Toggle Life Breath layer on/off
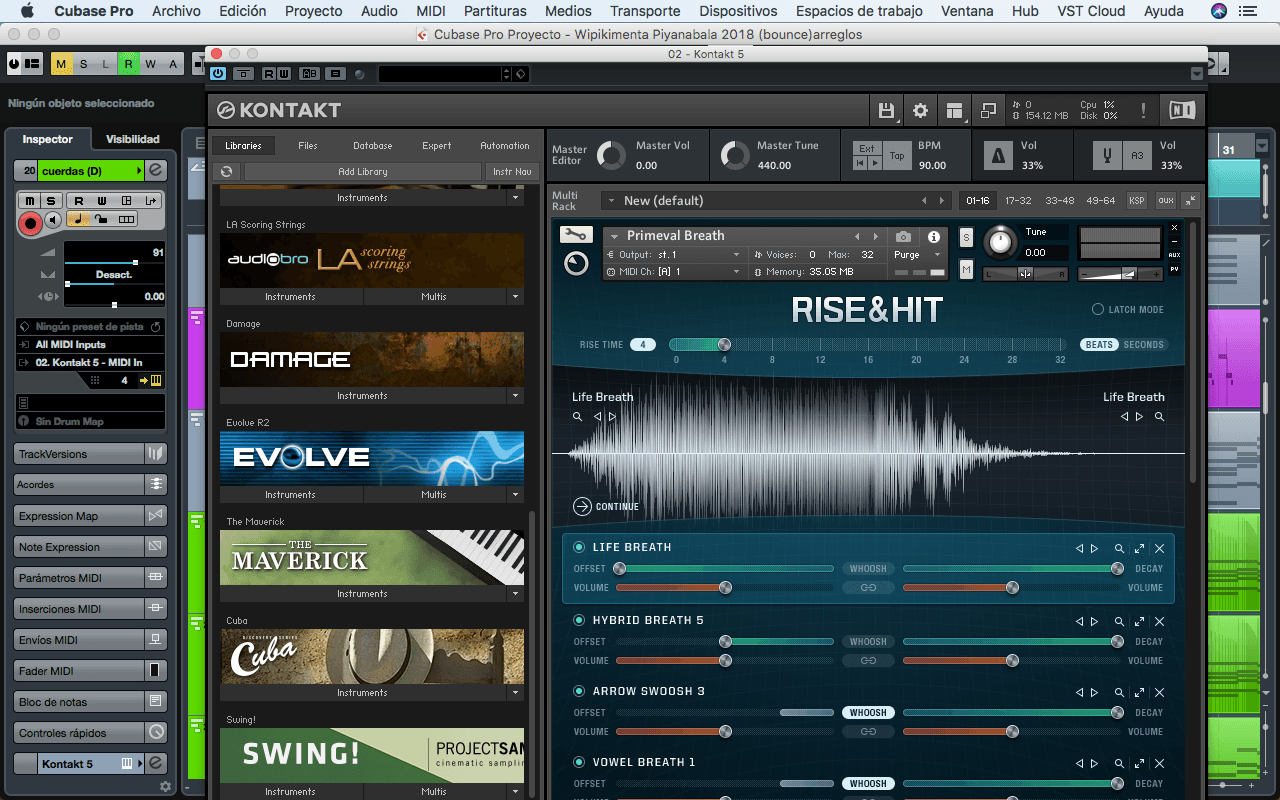 click(579, 547)
